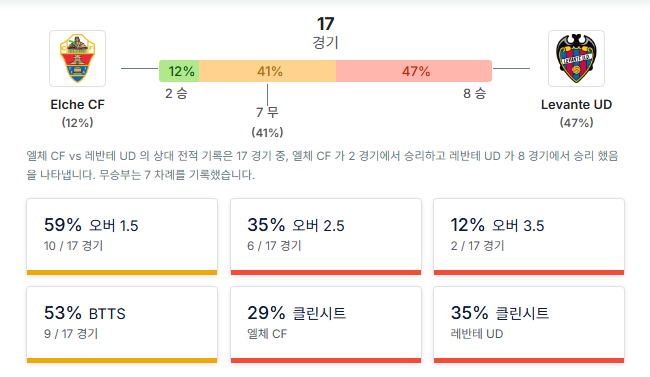Click the 7 무 draws label
Screen dimensions: 650x377
pos(267,112)
